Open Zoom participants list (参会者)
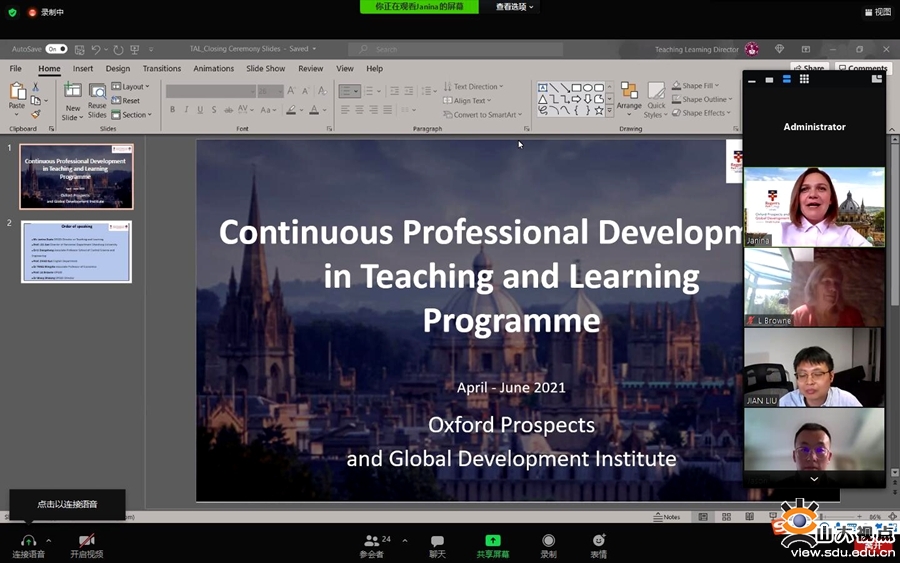 point(373,546)
